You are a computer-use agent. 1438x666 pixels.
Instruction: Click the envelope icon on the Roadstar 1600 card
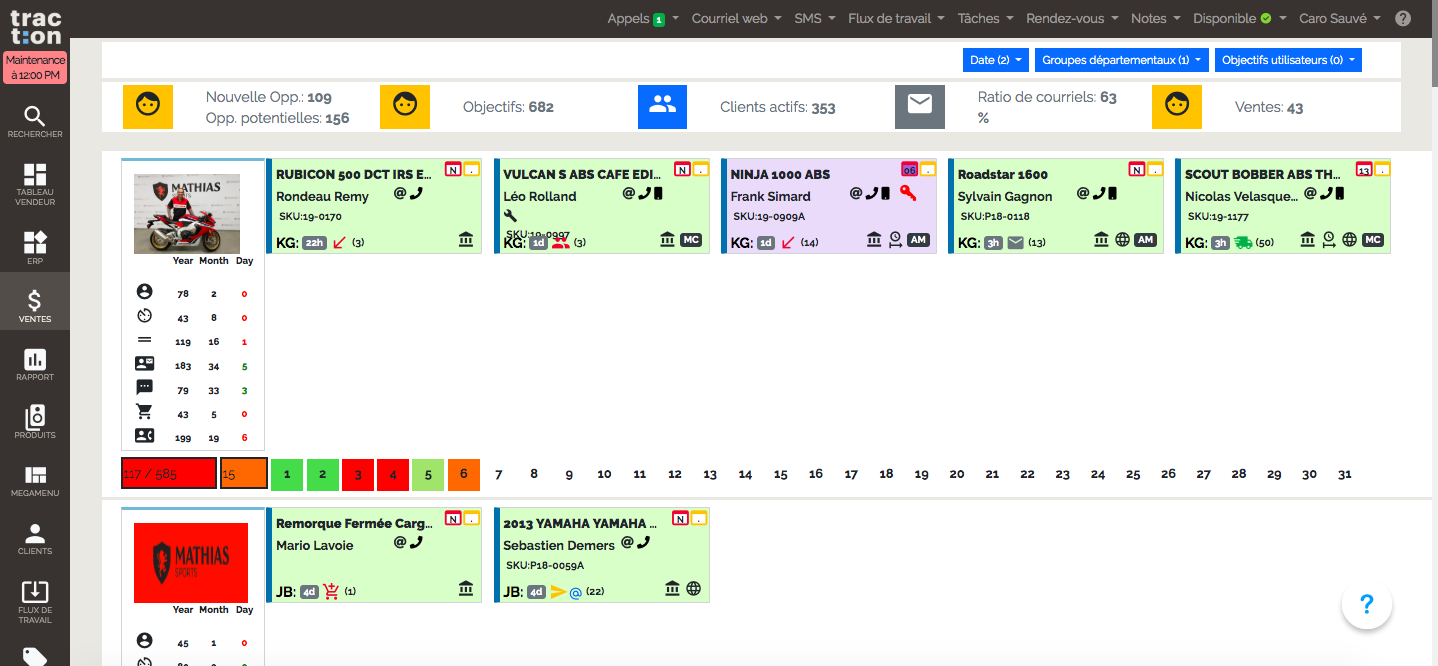[x=1015, y=242]
